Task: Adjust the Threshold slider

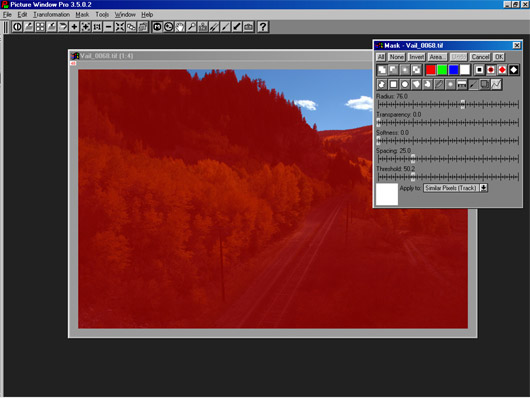Action: 448,177
